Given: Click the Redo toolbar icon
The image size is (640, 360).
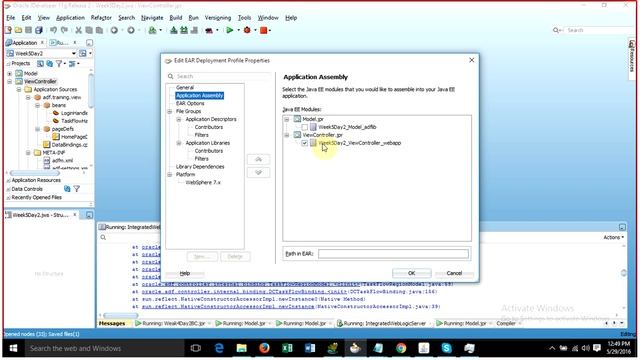Looking at the screenshot, I should [64, 30].
